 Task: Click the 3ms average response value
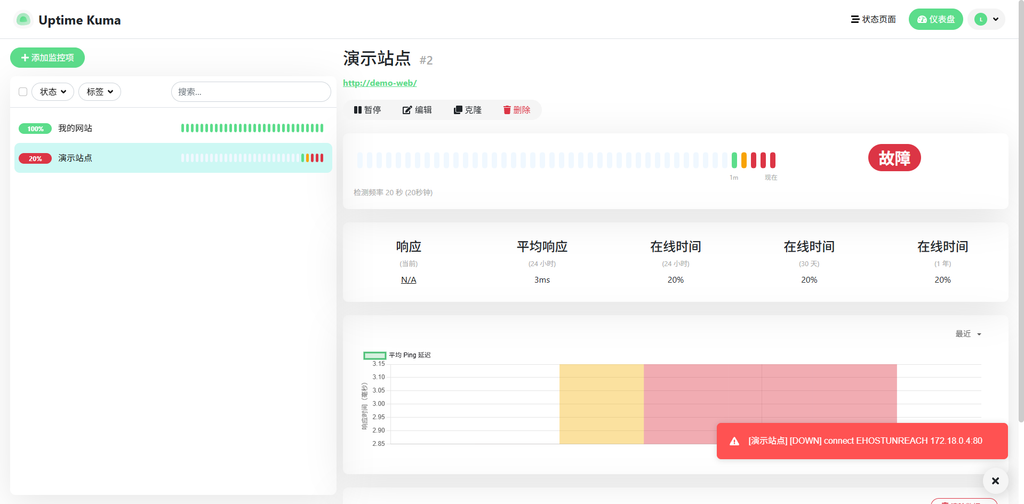[x=542, y=280]
